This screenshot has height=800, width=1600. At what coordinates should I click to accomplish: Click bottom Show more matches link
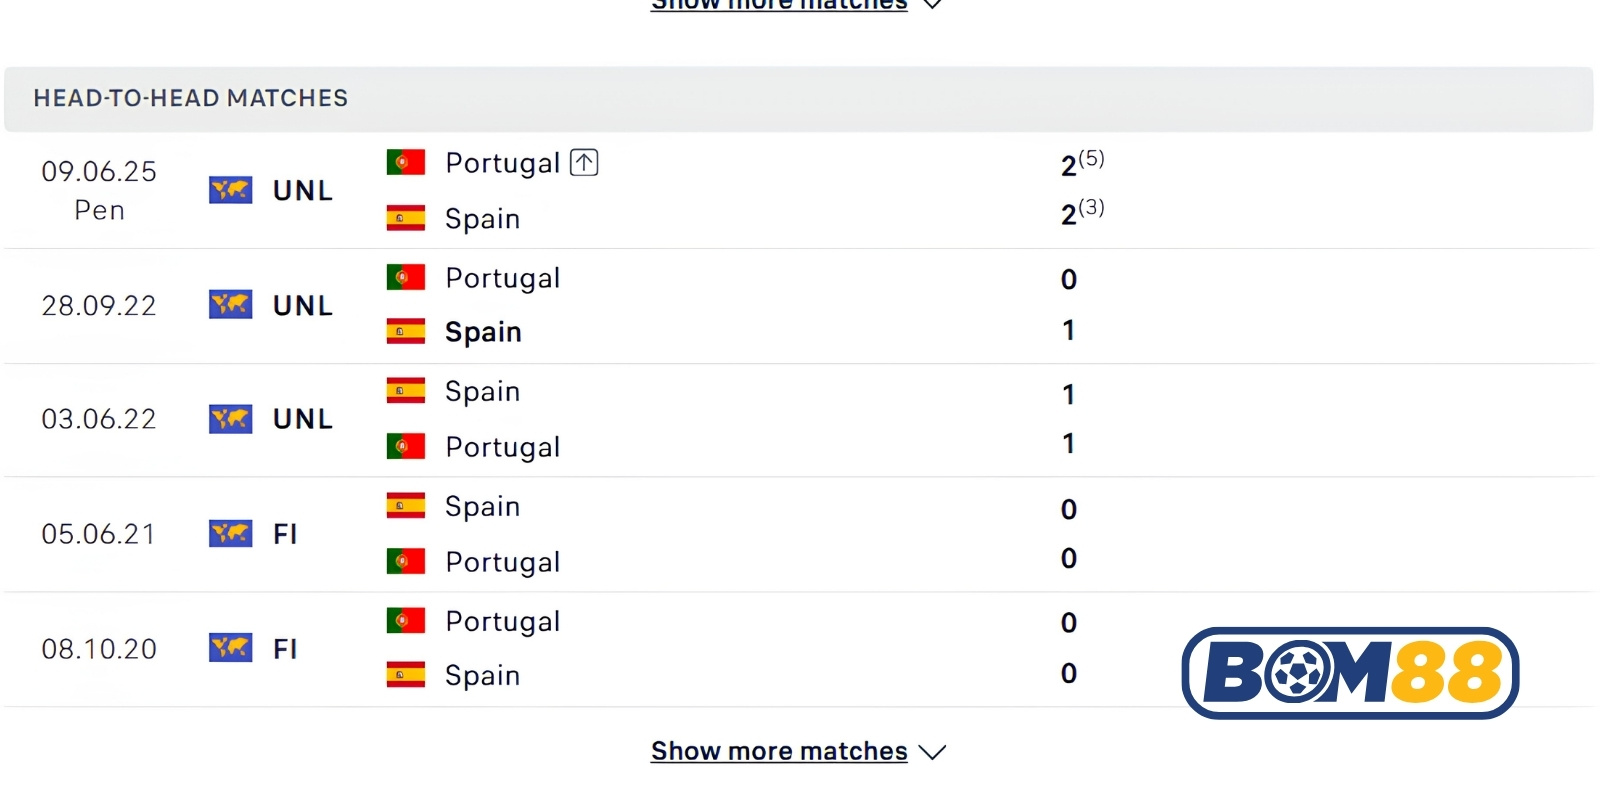pos(779,751)
